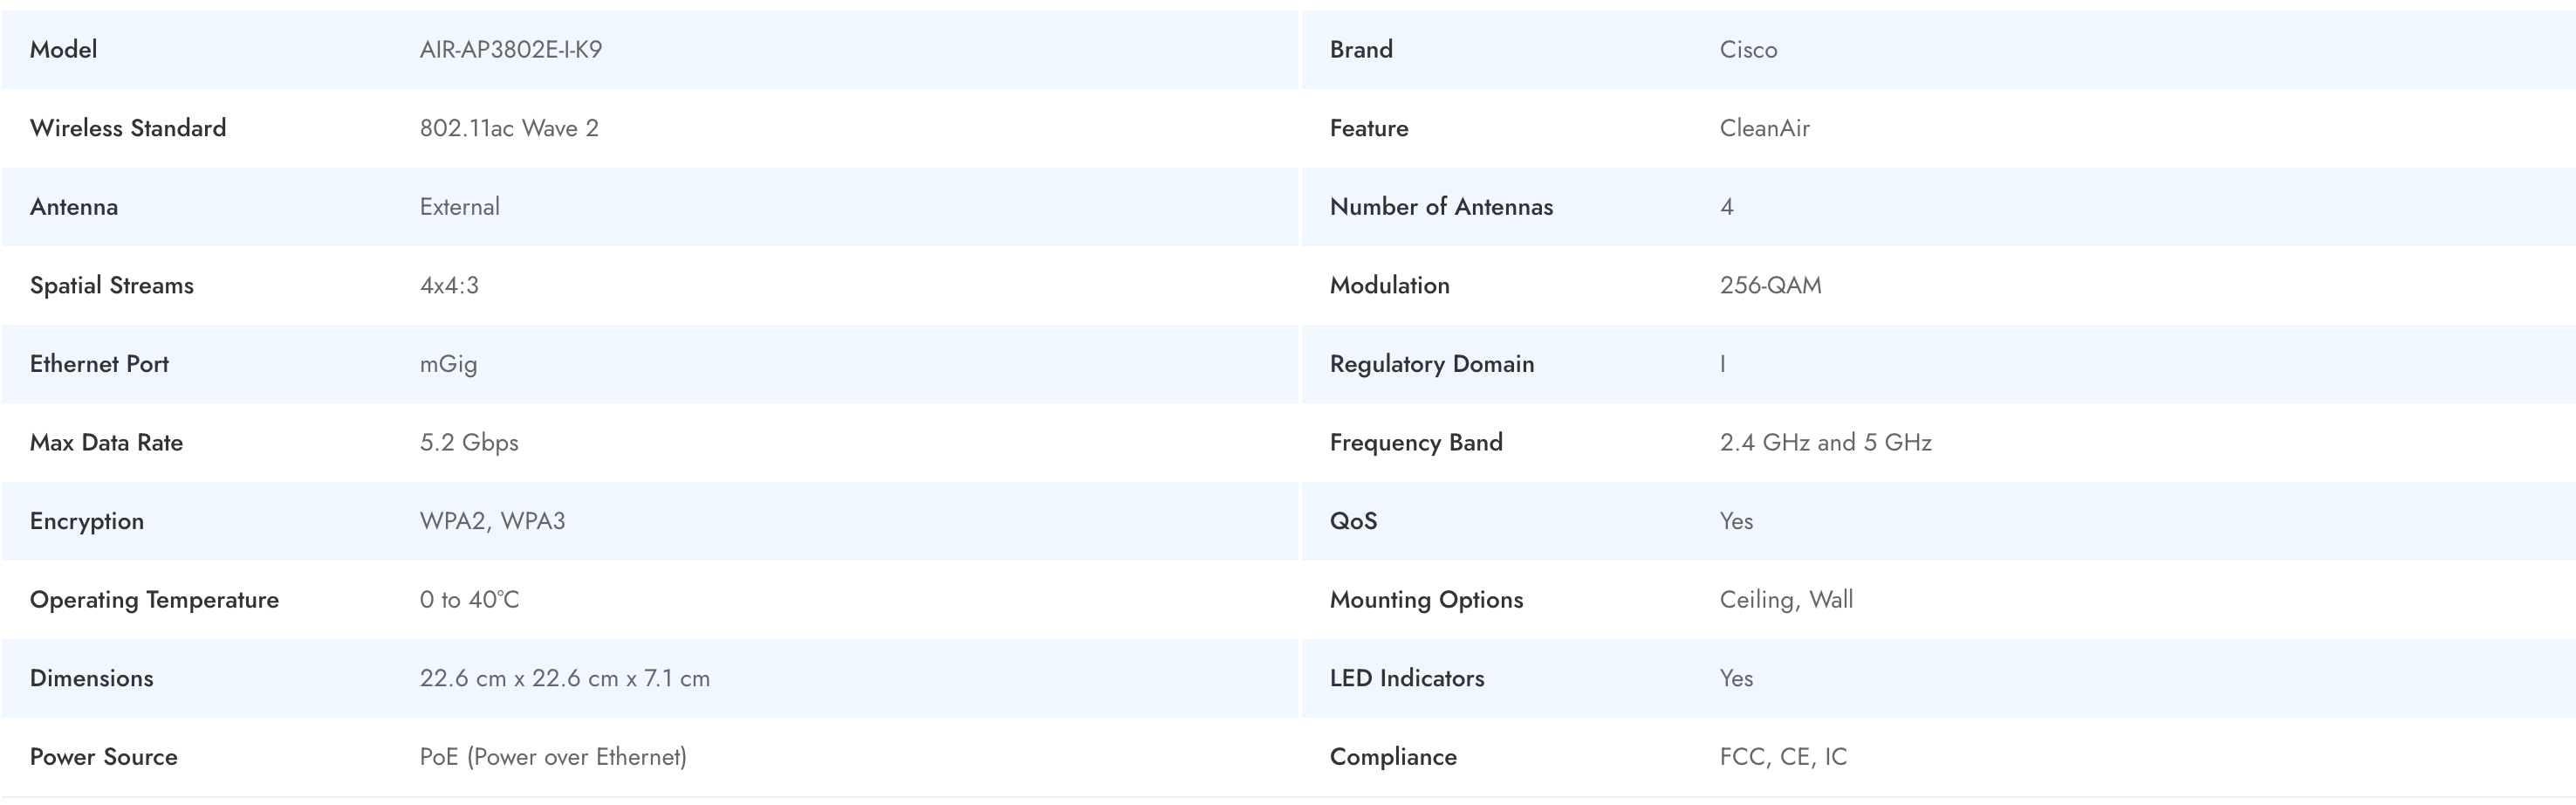The height and width of the screenshot is (805, 2576).
Task: Select the Ceiling, Wall mounting value
Action: point(1786,600)
